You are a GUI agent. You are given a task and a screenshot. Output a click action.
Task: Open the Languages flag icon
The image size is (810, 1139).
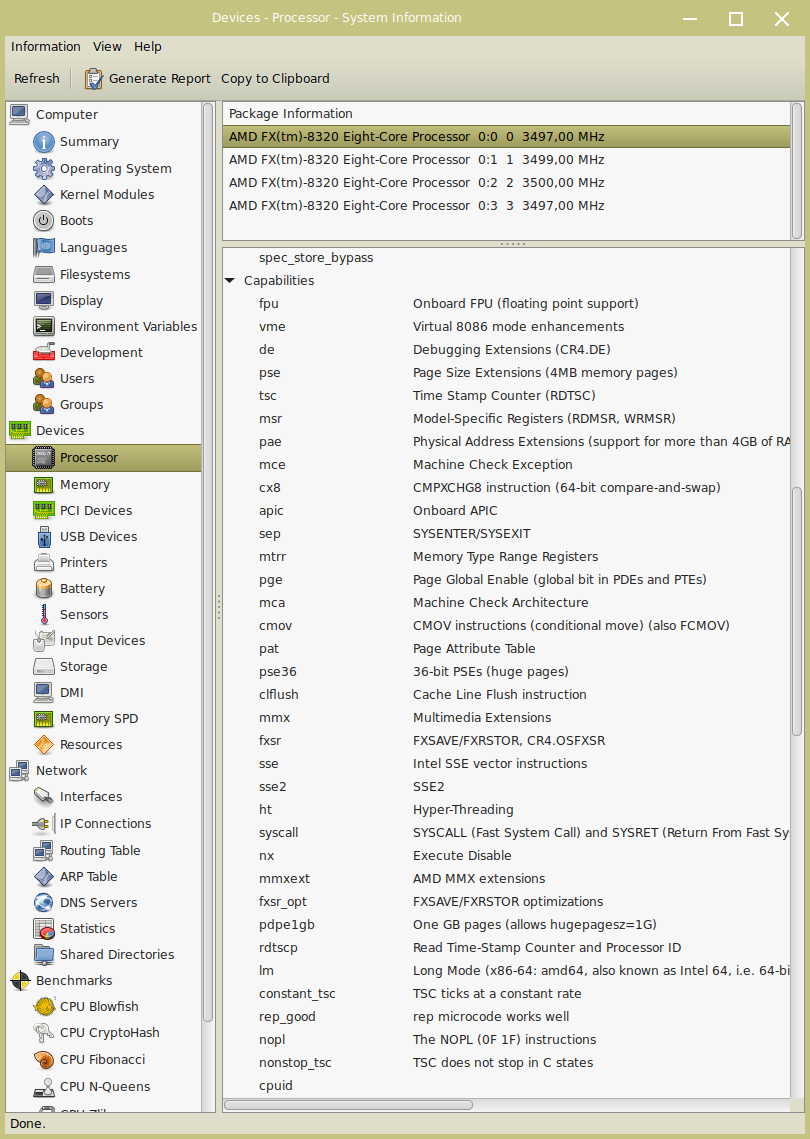(44, 248)
